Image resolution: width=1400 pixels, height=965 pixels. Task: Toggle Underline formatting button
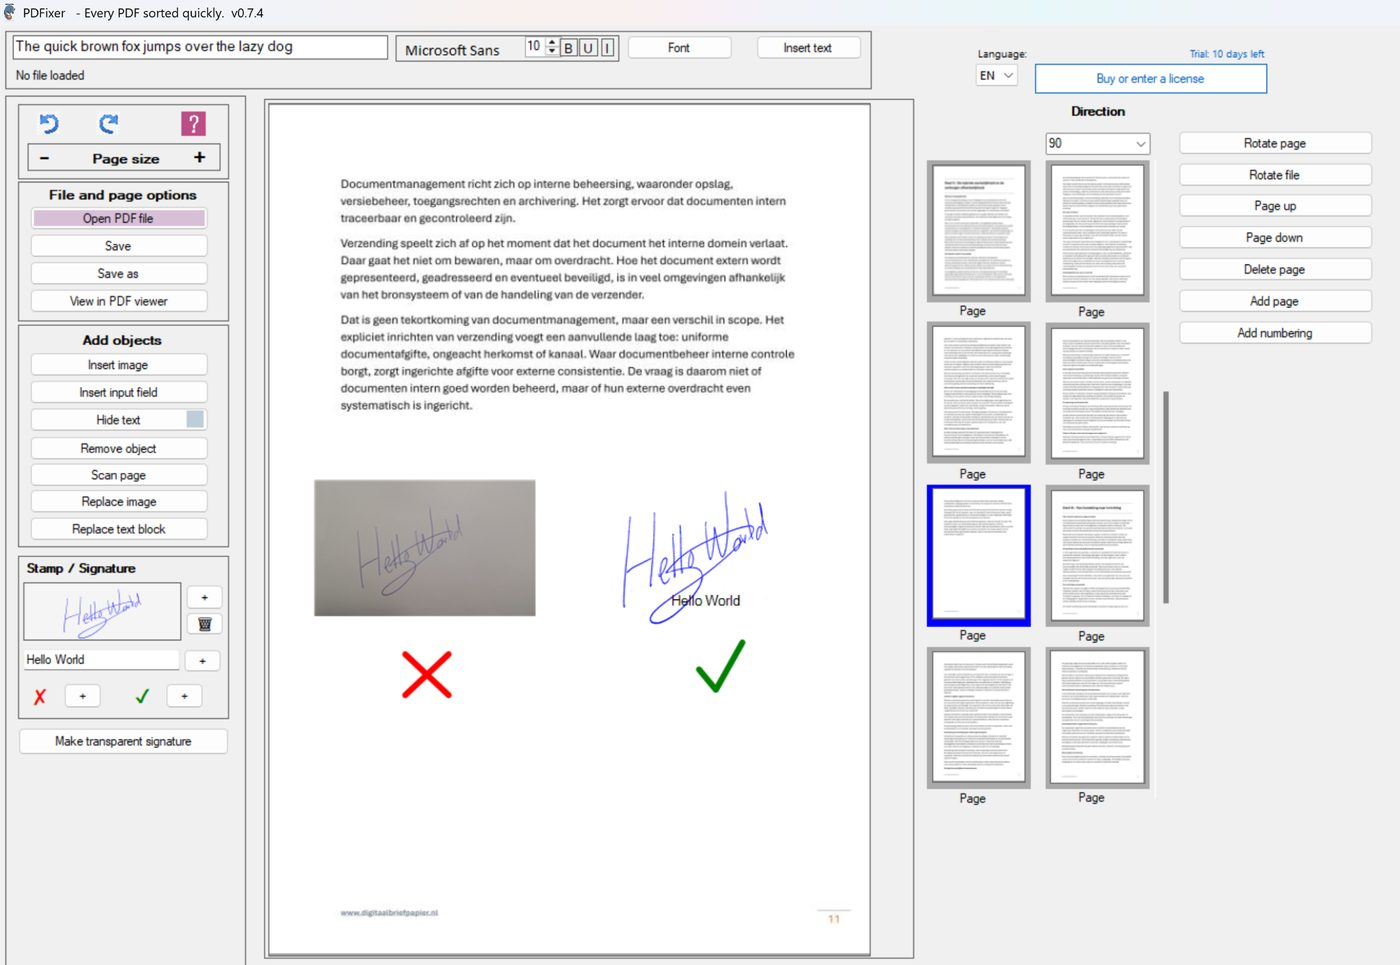pyautogui.click(x=588, y=48)
